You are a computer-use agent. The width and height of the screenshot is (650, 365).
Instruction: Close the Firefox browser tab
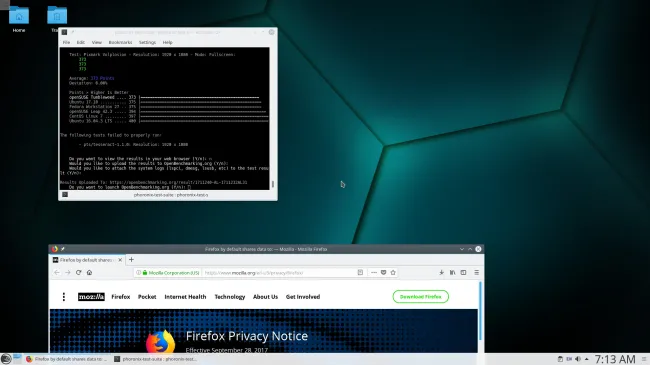pyautogui.click(x=120, y=260)
